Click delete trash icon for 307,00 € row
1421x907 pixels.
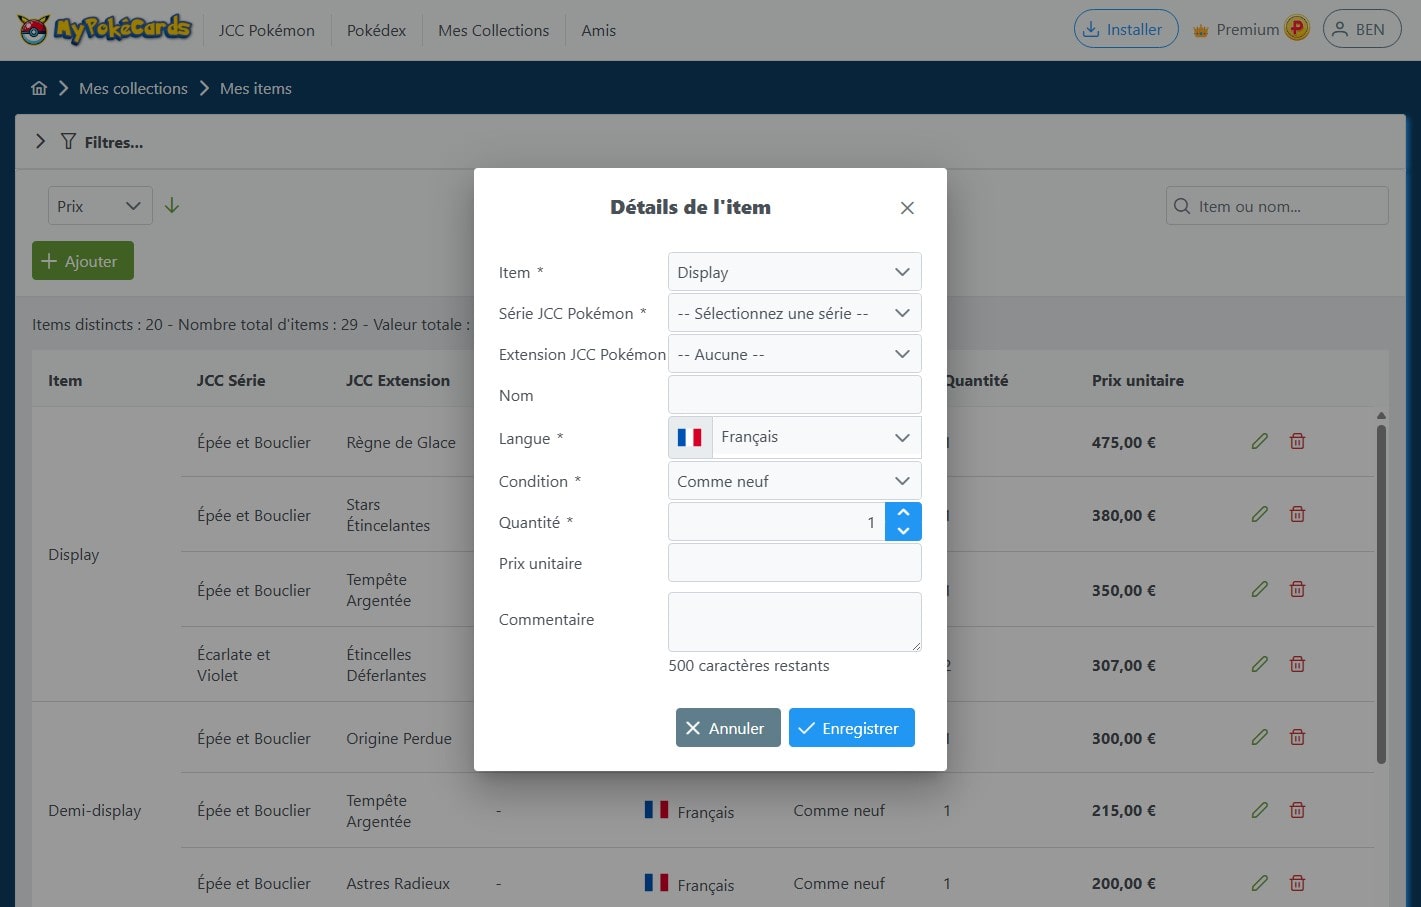[1297, 664]
